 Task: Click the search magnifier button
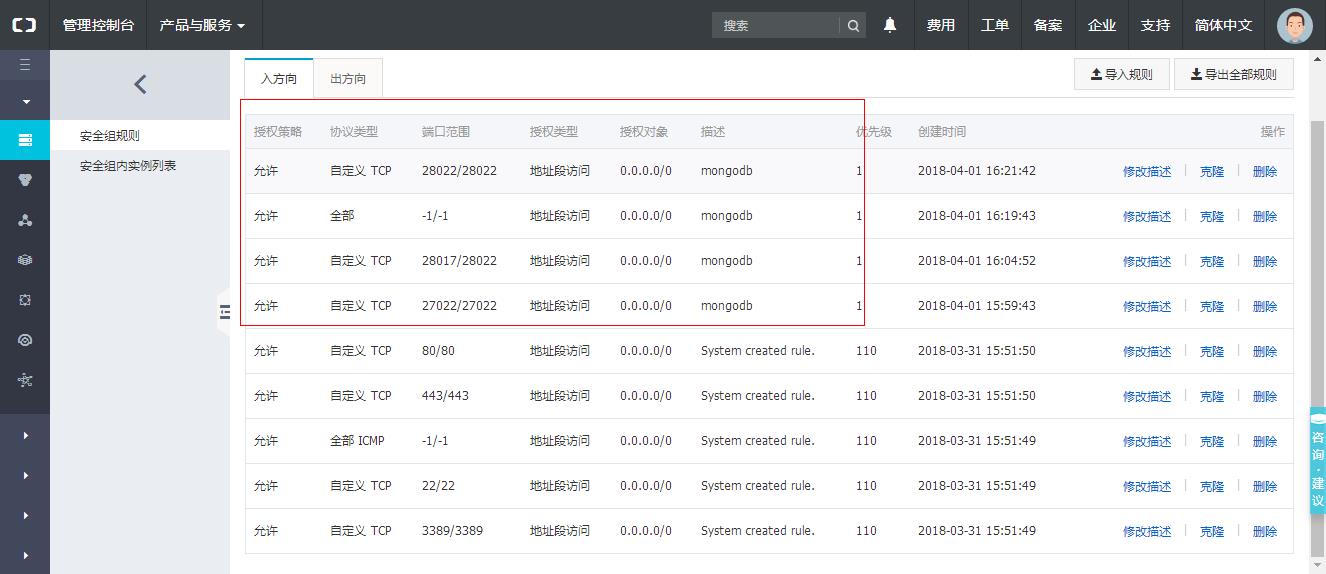(853, 26)
